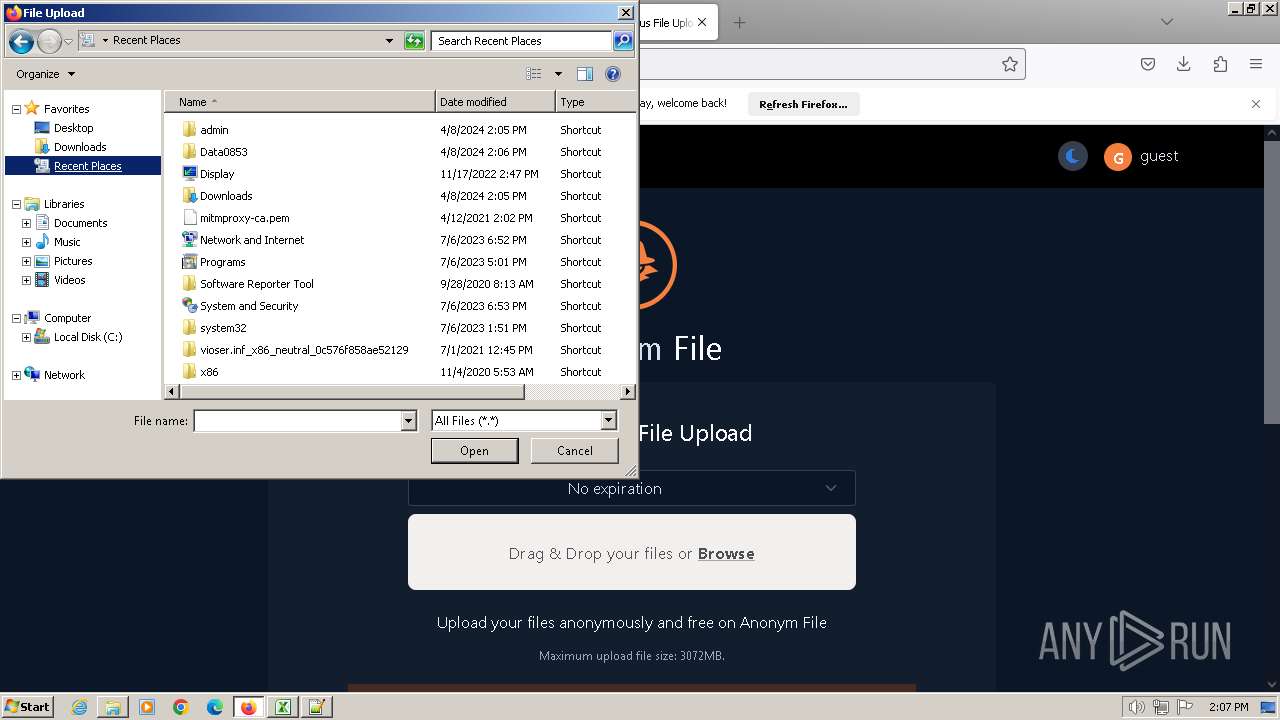Show the preview pane icon

585,74
